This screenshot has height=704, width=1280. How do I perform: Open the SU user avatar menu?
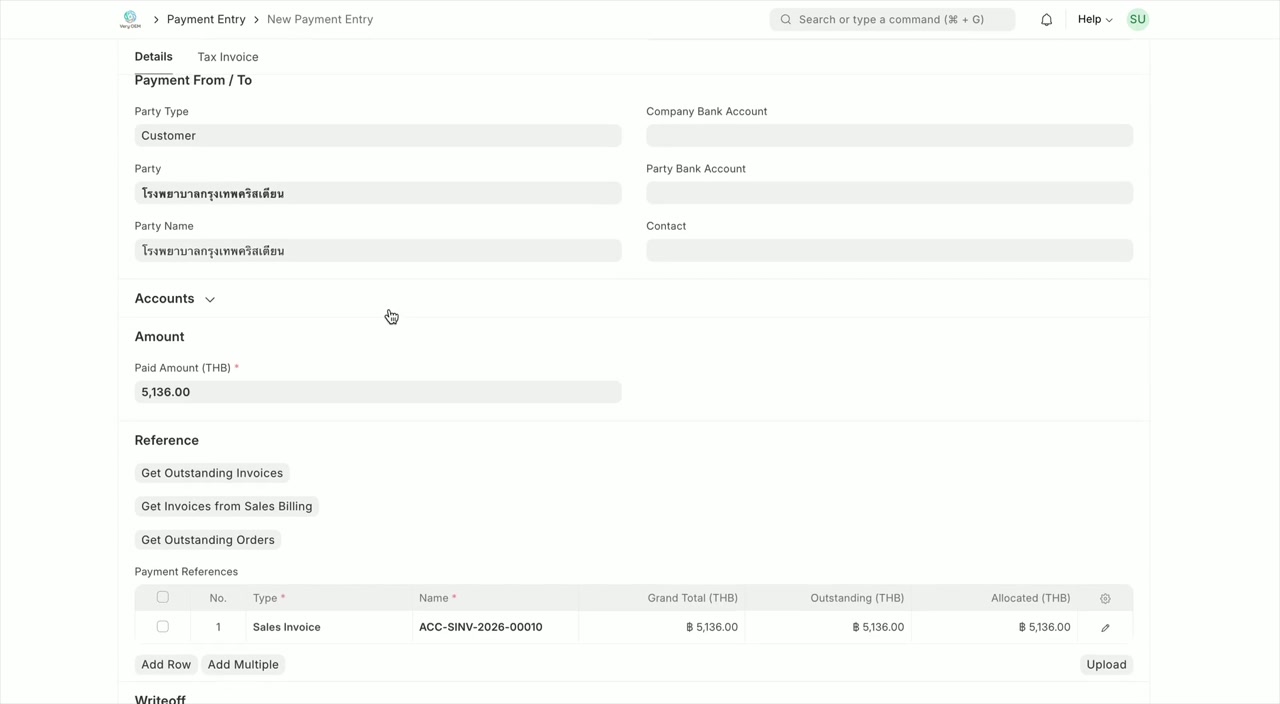1137,19
